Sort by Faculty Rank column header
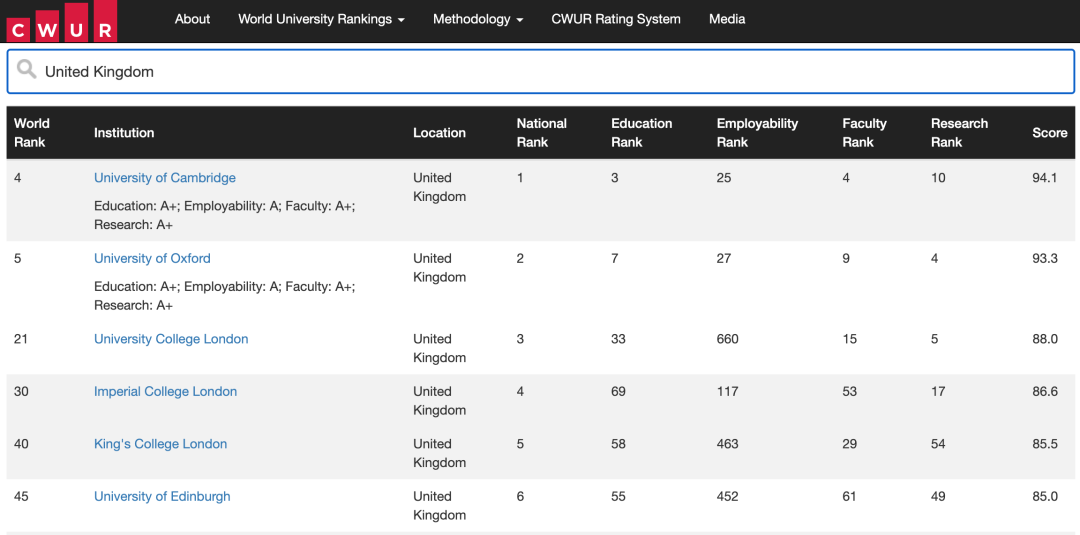1080x535 pixels. [x=864, y=133]
